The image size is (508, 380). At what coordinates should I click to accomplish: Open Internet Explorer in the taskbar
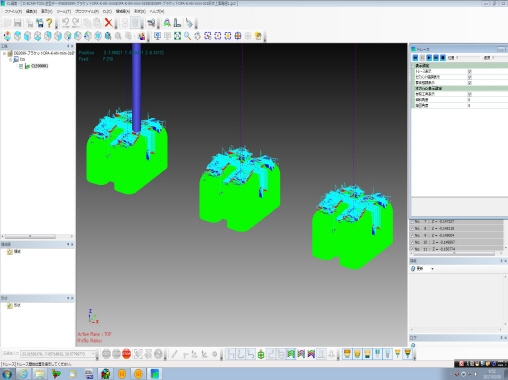click(23, 374)
